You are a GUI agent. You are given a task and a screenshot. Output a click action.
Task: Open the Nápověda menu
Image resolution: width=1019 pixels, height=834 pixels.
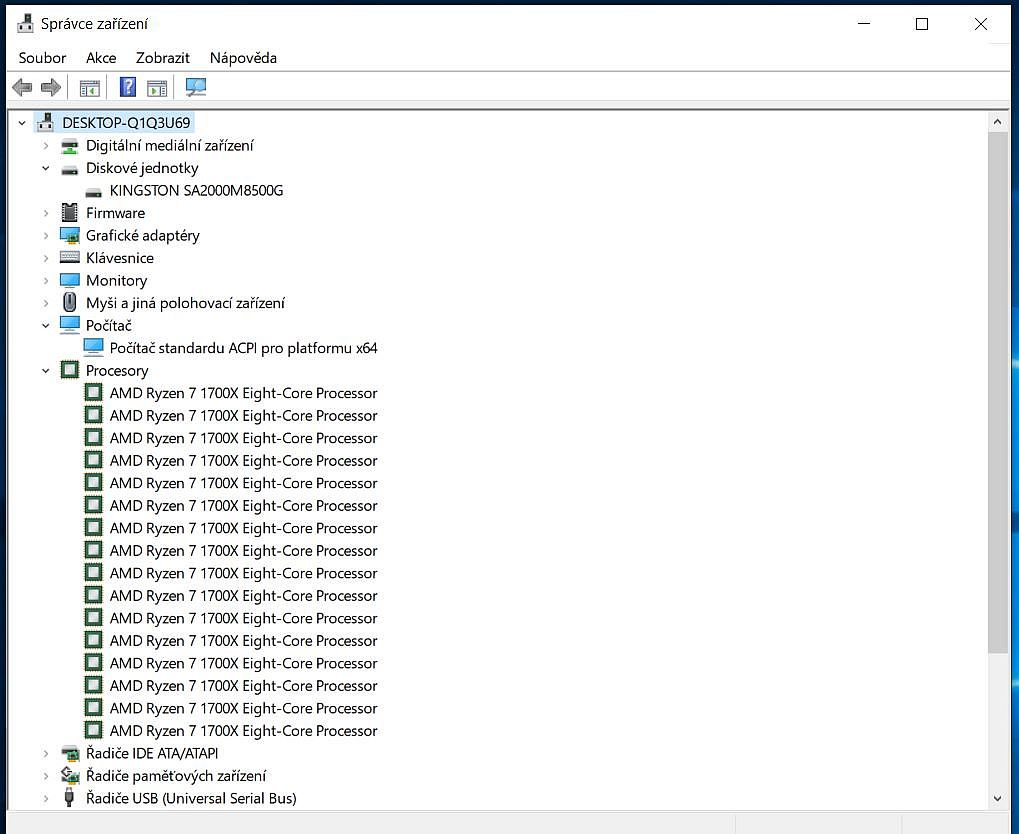click(243, 58)
